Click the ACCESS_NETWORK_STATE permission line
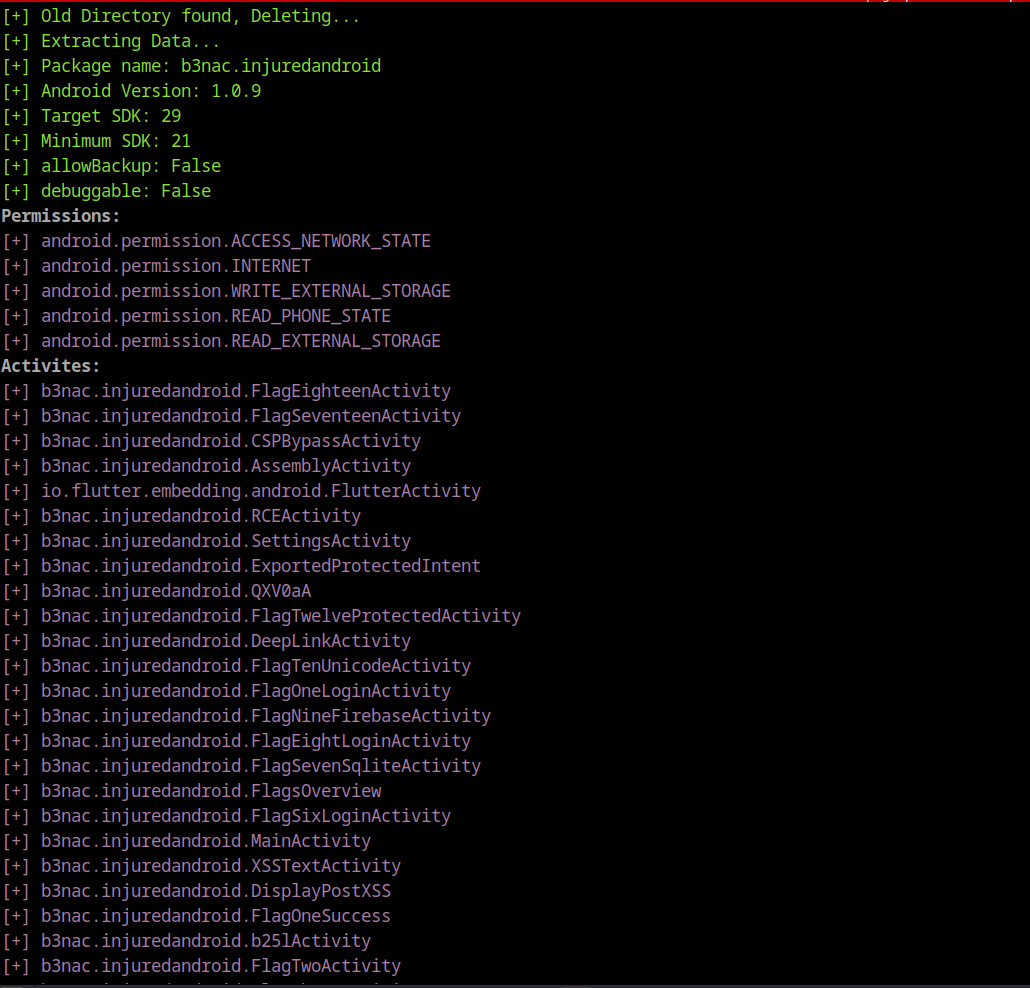Screen dimensions: 1030x988 (216, 240)
